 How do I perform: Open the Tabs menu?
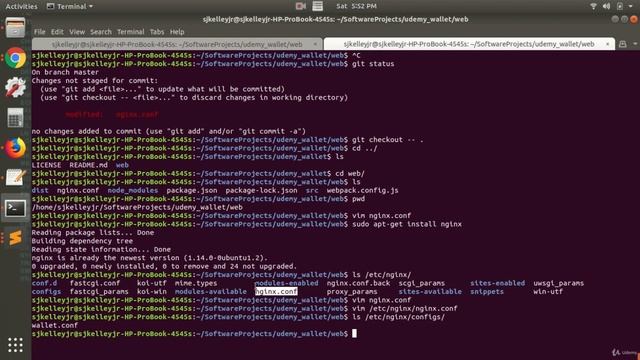(157, 32)
